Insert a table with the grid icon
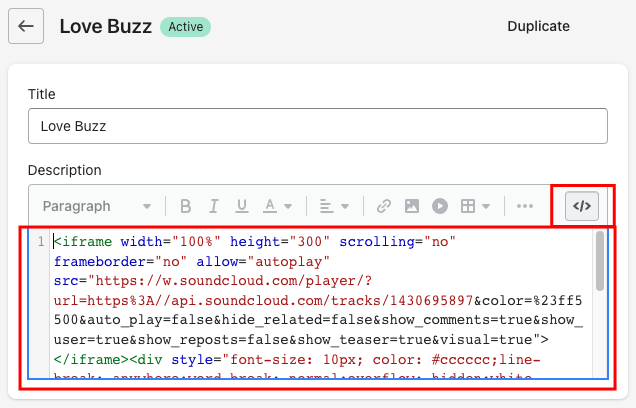 pos(468,206)
